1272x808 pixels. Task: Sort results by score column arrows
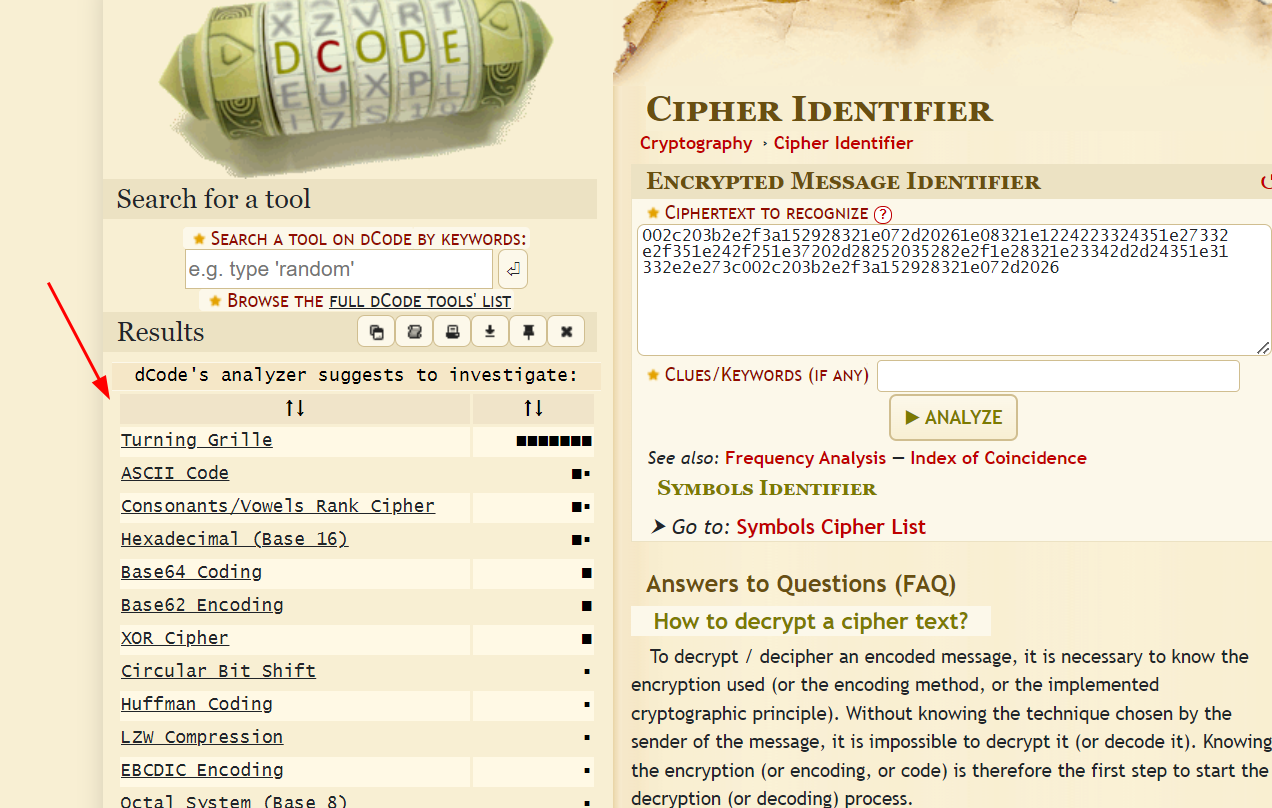click(533, 408)
